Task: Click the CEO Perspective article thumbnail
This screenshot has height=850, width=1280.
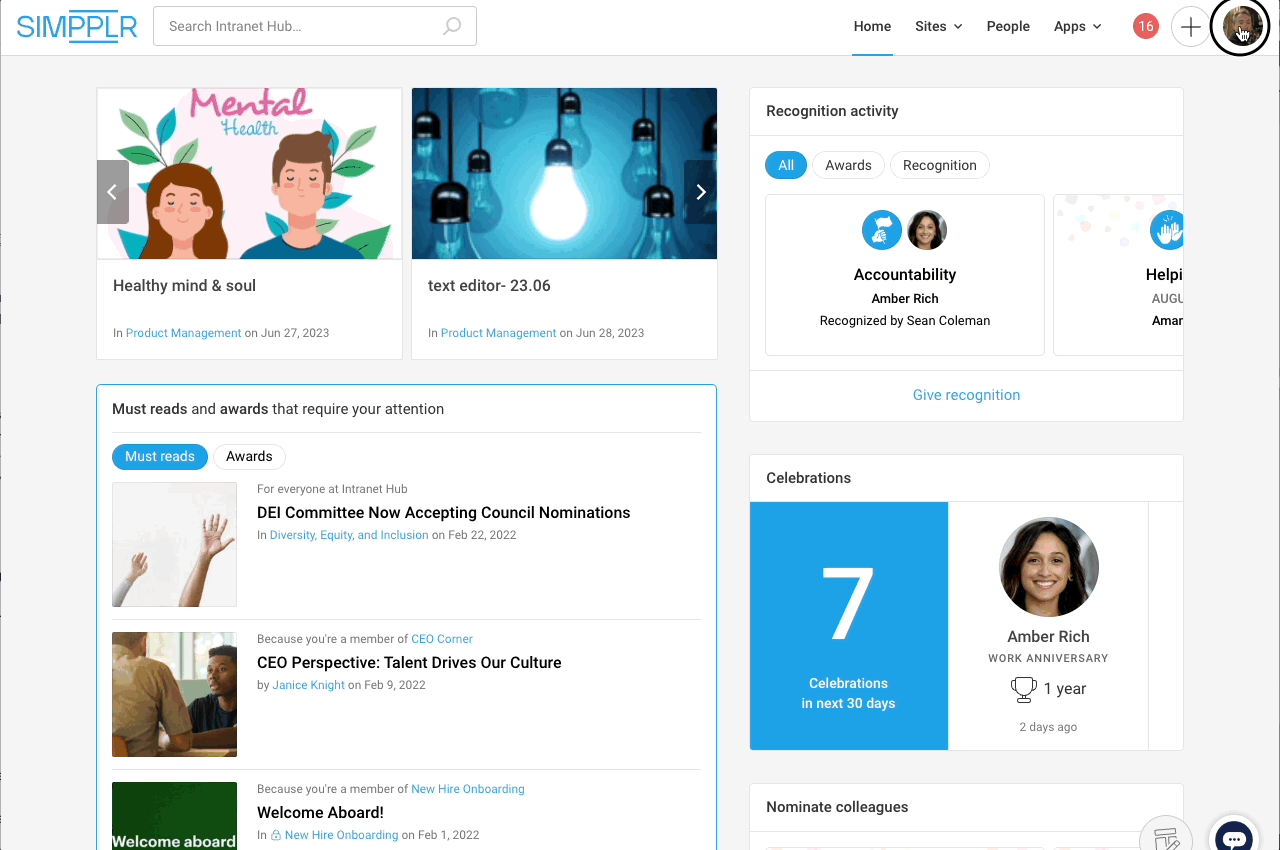Action: 174,694
